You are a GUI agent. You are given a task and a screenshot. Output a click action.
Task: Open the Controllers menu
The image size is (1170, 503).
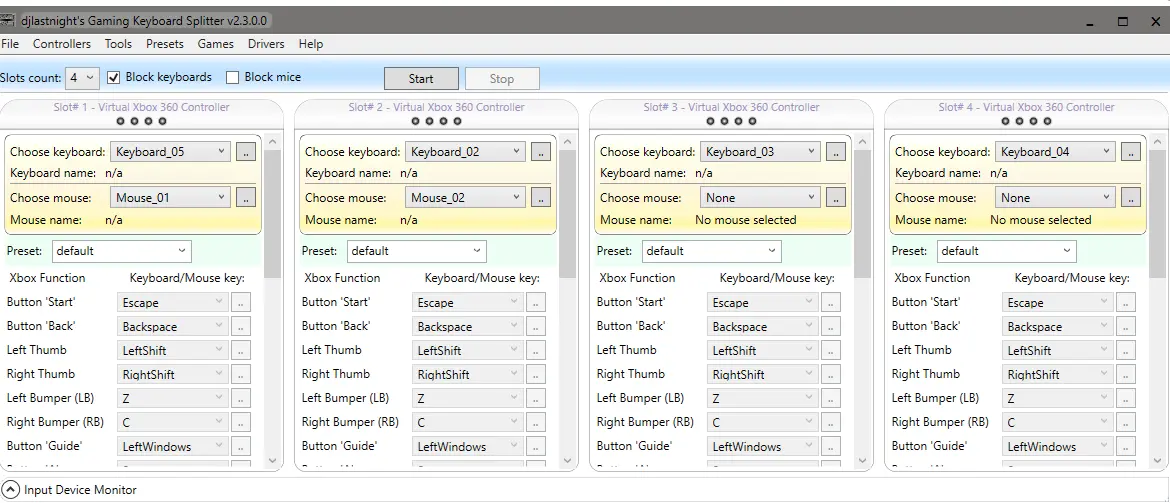point(62,44)
